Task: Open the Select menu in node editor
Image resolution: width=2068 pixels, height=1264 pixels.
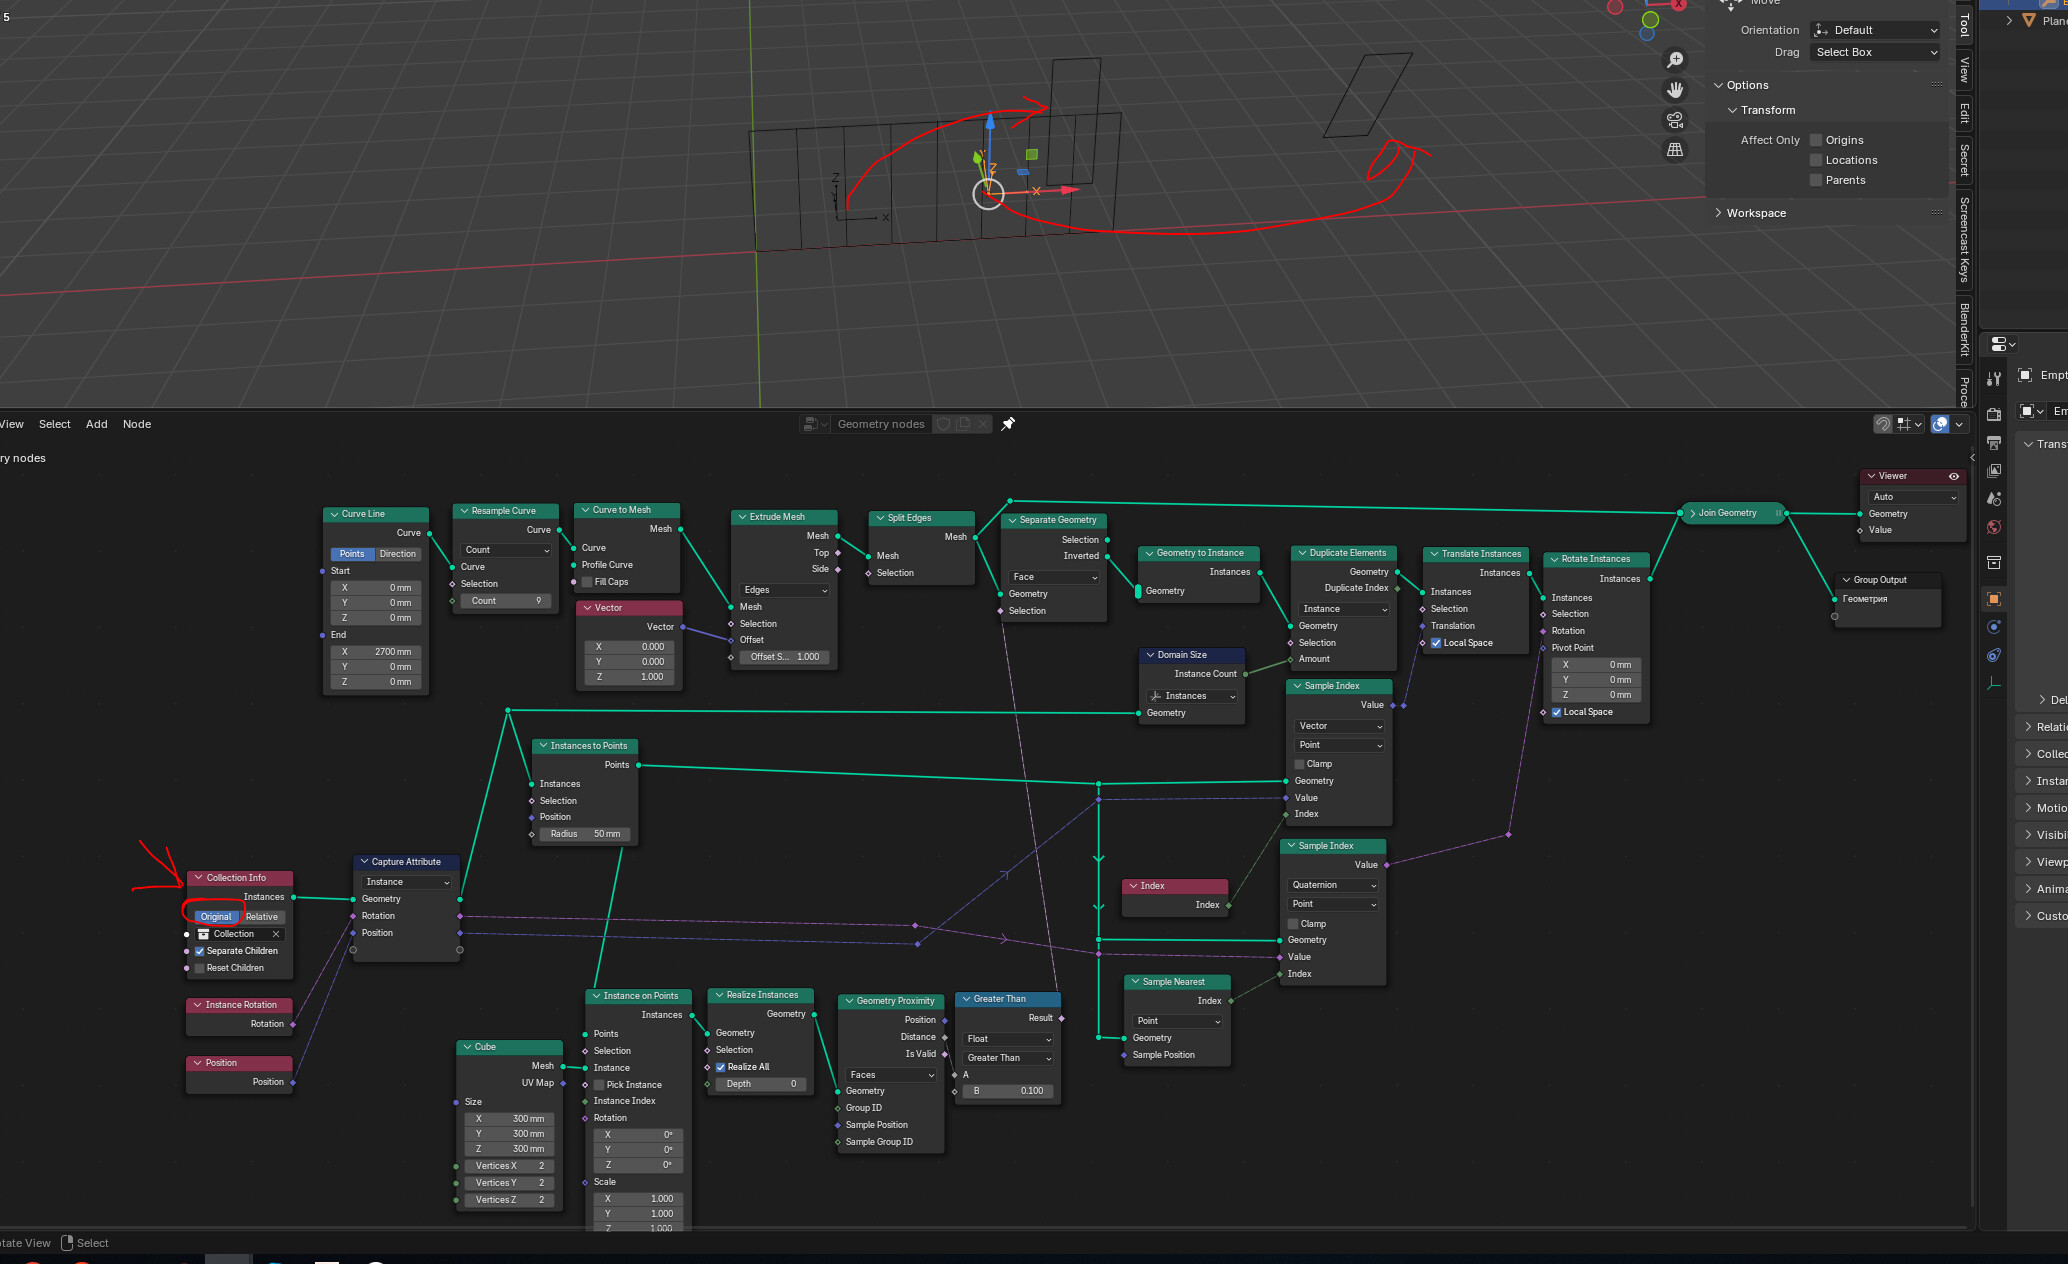Action: [x=55, y=424]
